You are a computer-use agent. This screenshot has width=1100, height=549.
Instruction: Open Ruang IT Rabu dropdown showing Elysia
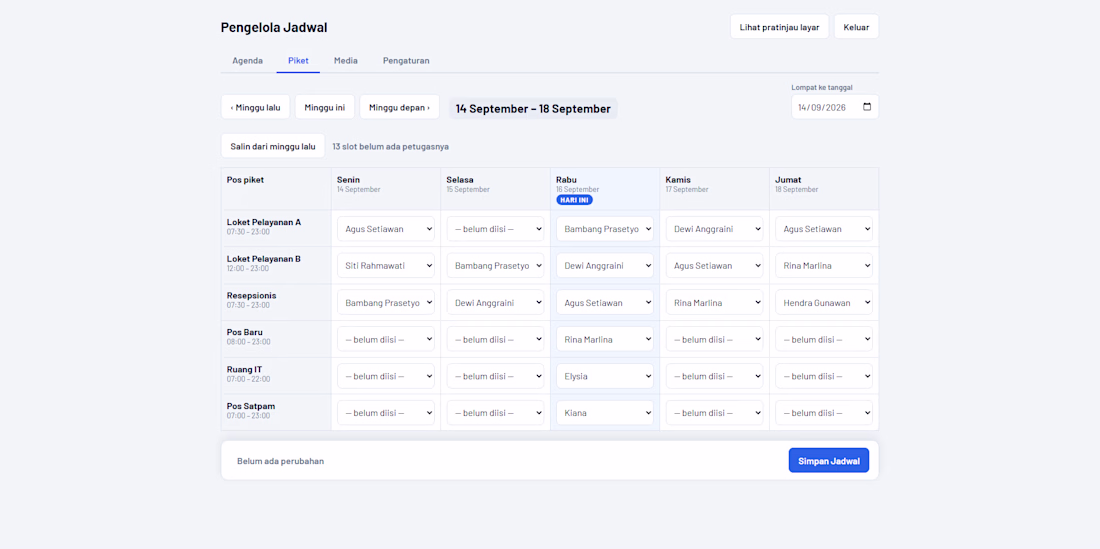605,376
